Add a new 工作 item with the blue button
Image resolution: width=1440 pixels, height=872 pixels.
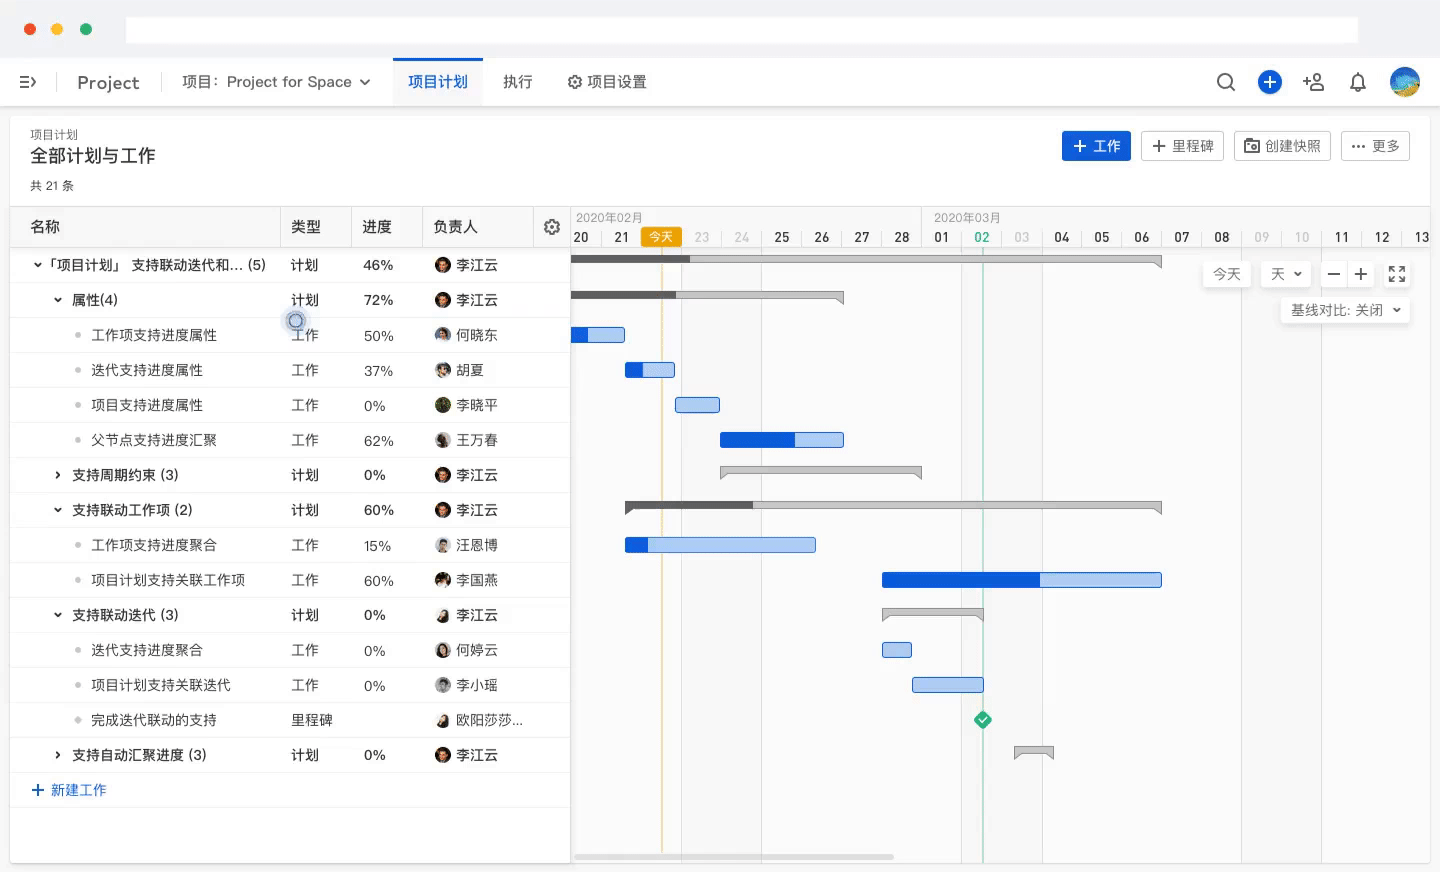(1096, 146)
